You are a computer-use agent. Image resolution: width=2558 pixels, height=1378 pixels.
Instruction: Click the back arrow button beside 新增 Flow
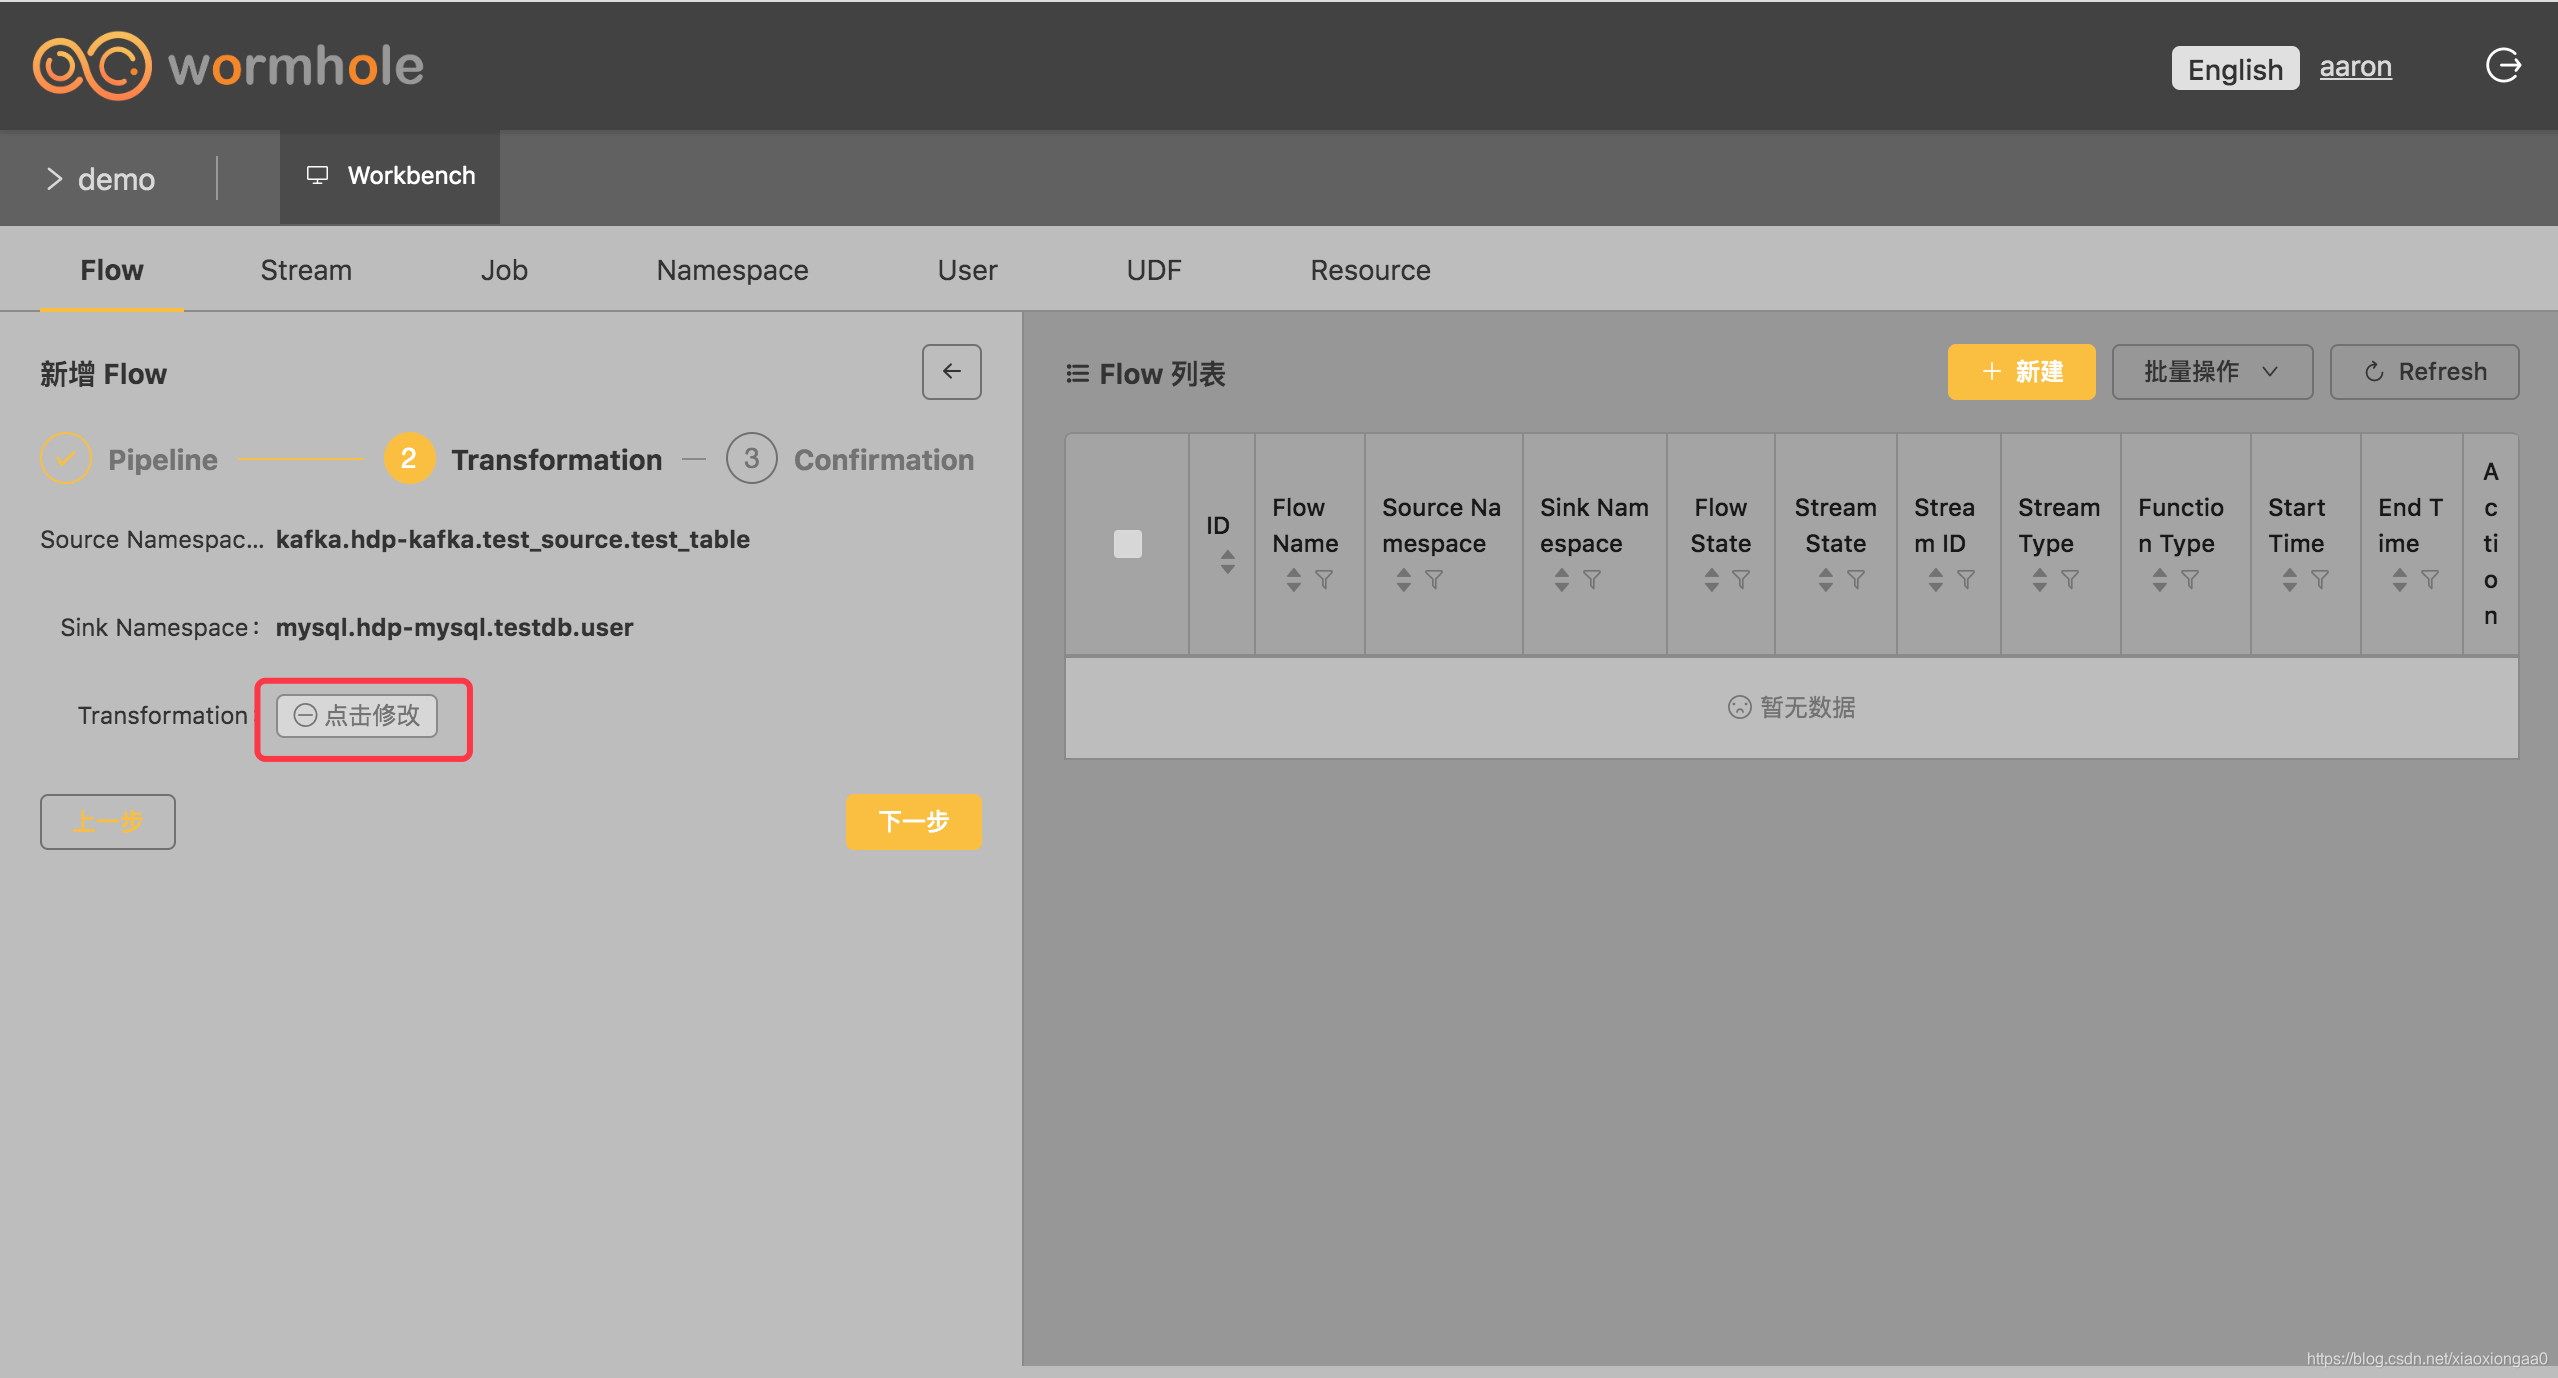pyautogui.click(x=951, y=372)
